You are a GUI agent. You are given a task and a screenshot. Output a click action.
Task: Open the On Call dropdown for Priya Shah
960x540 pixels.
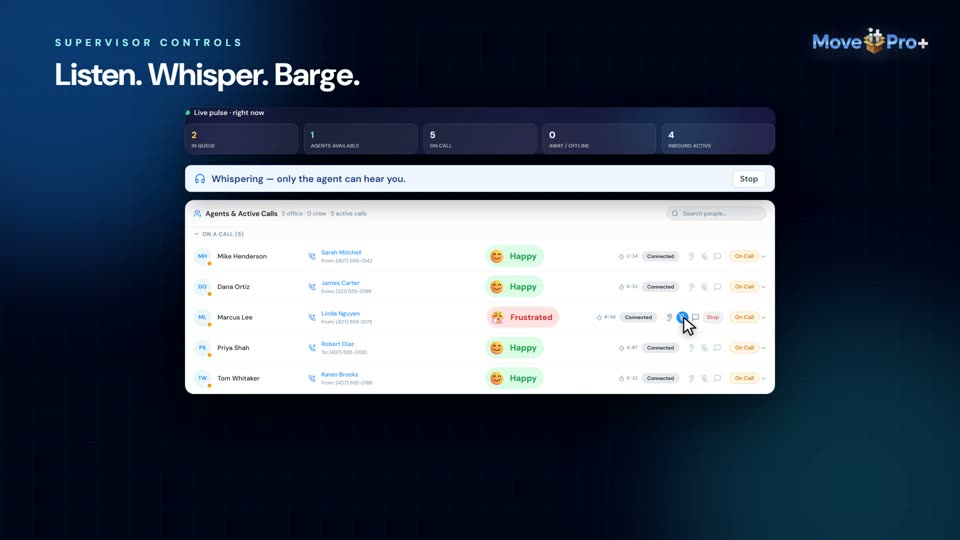point(747,348)
